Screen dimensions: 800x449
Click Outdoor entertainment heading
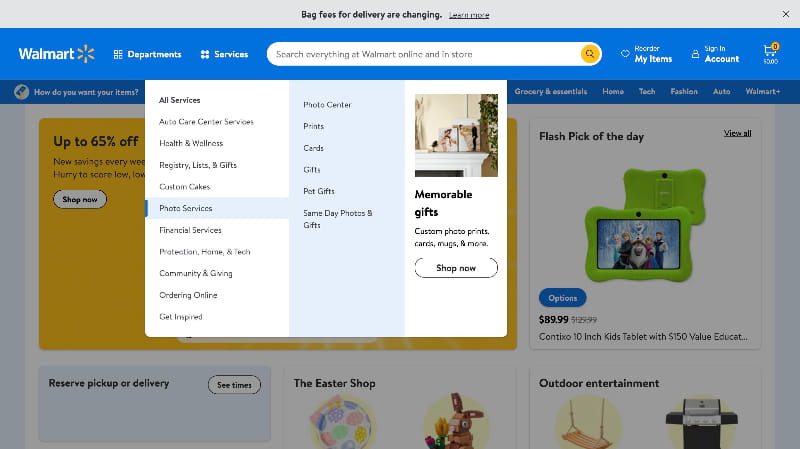coord(599,383)
